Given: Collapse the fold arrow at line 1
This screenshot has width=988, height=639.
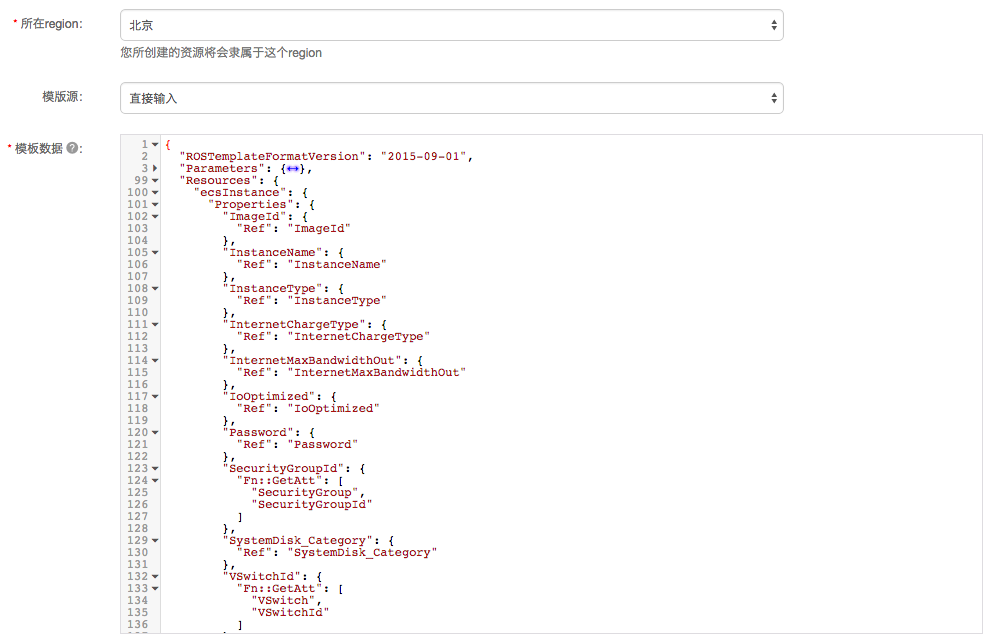Looking at the screenshot, I should [155, 144].
